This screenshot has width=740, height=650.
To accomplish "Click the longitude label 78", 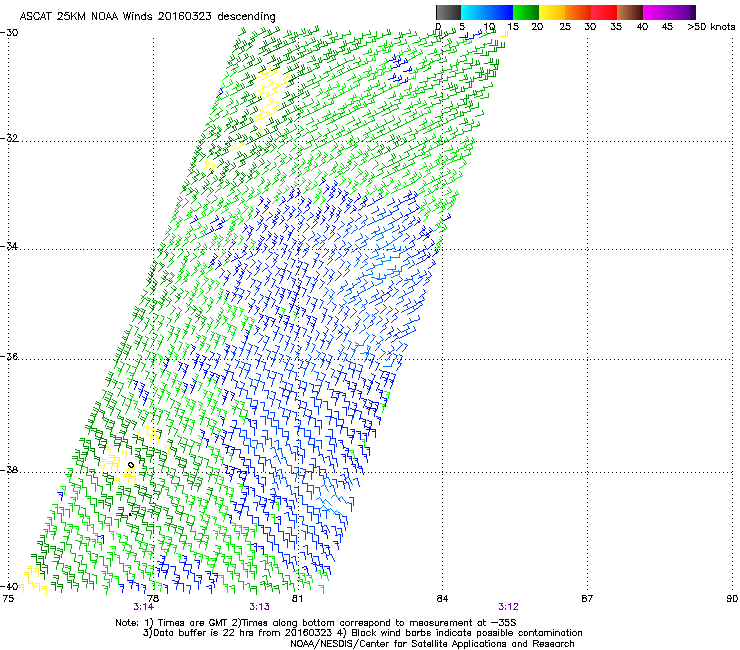I will [x=152, y=599].
